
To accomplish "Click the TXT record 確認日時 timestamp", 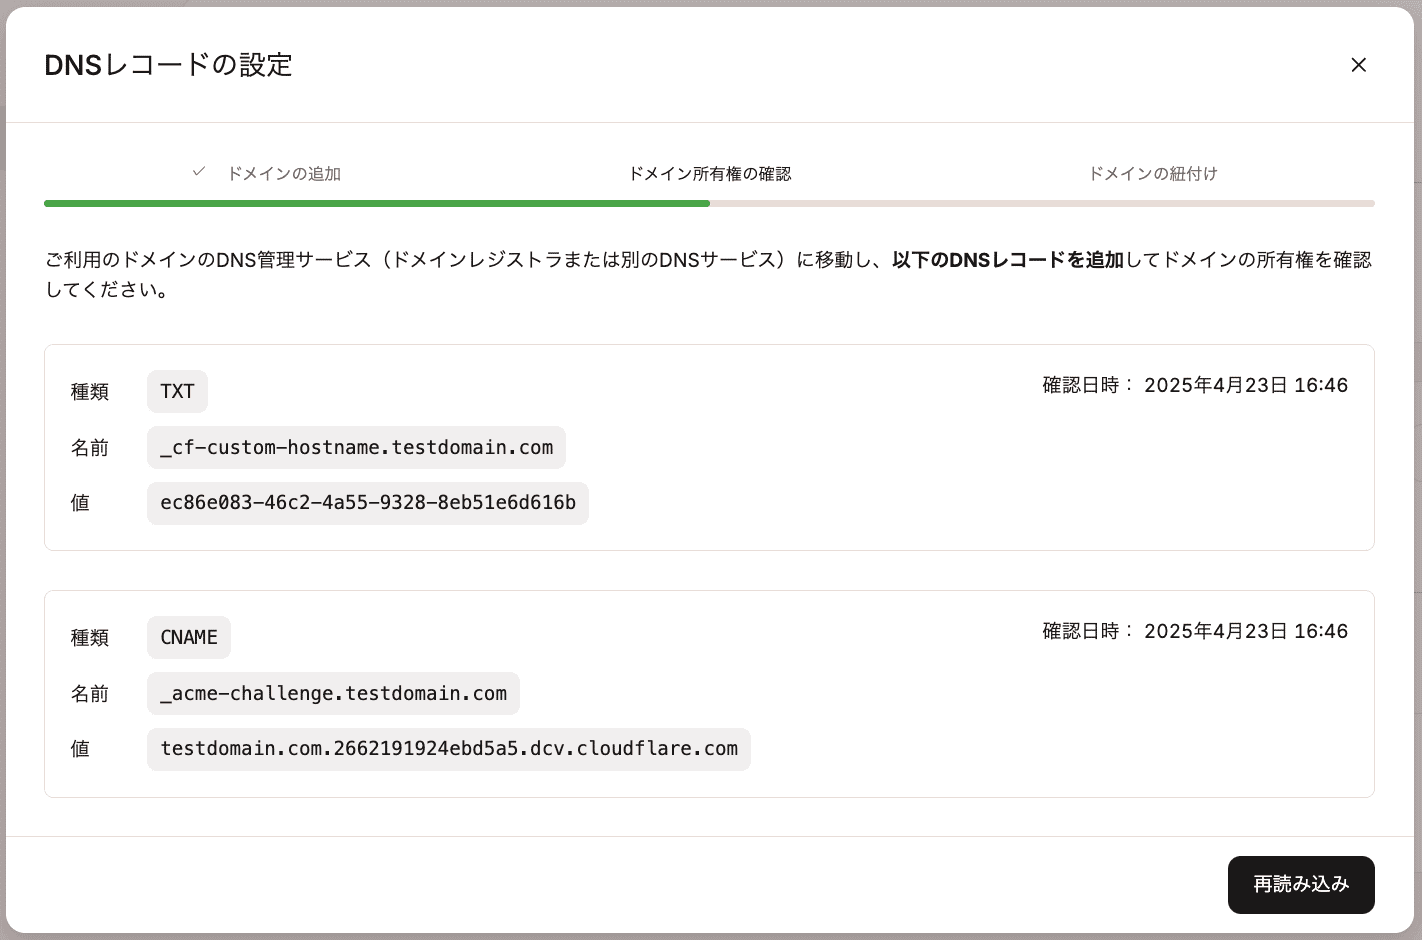I will coord(1195,385).
